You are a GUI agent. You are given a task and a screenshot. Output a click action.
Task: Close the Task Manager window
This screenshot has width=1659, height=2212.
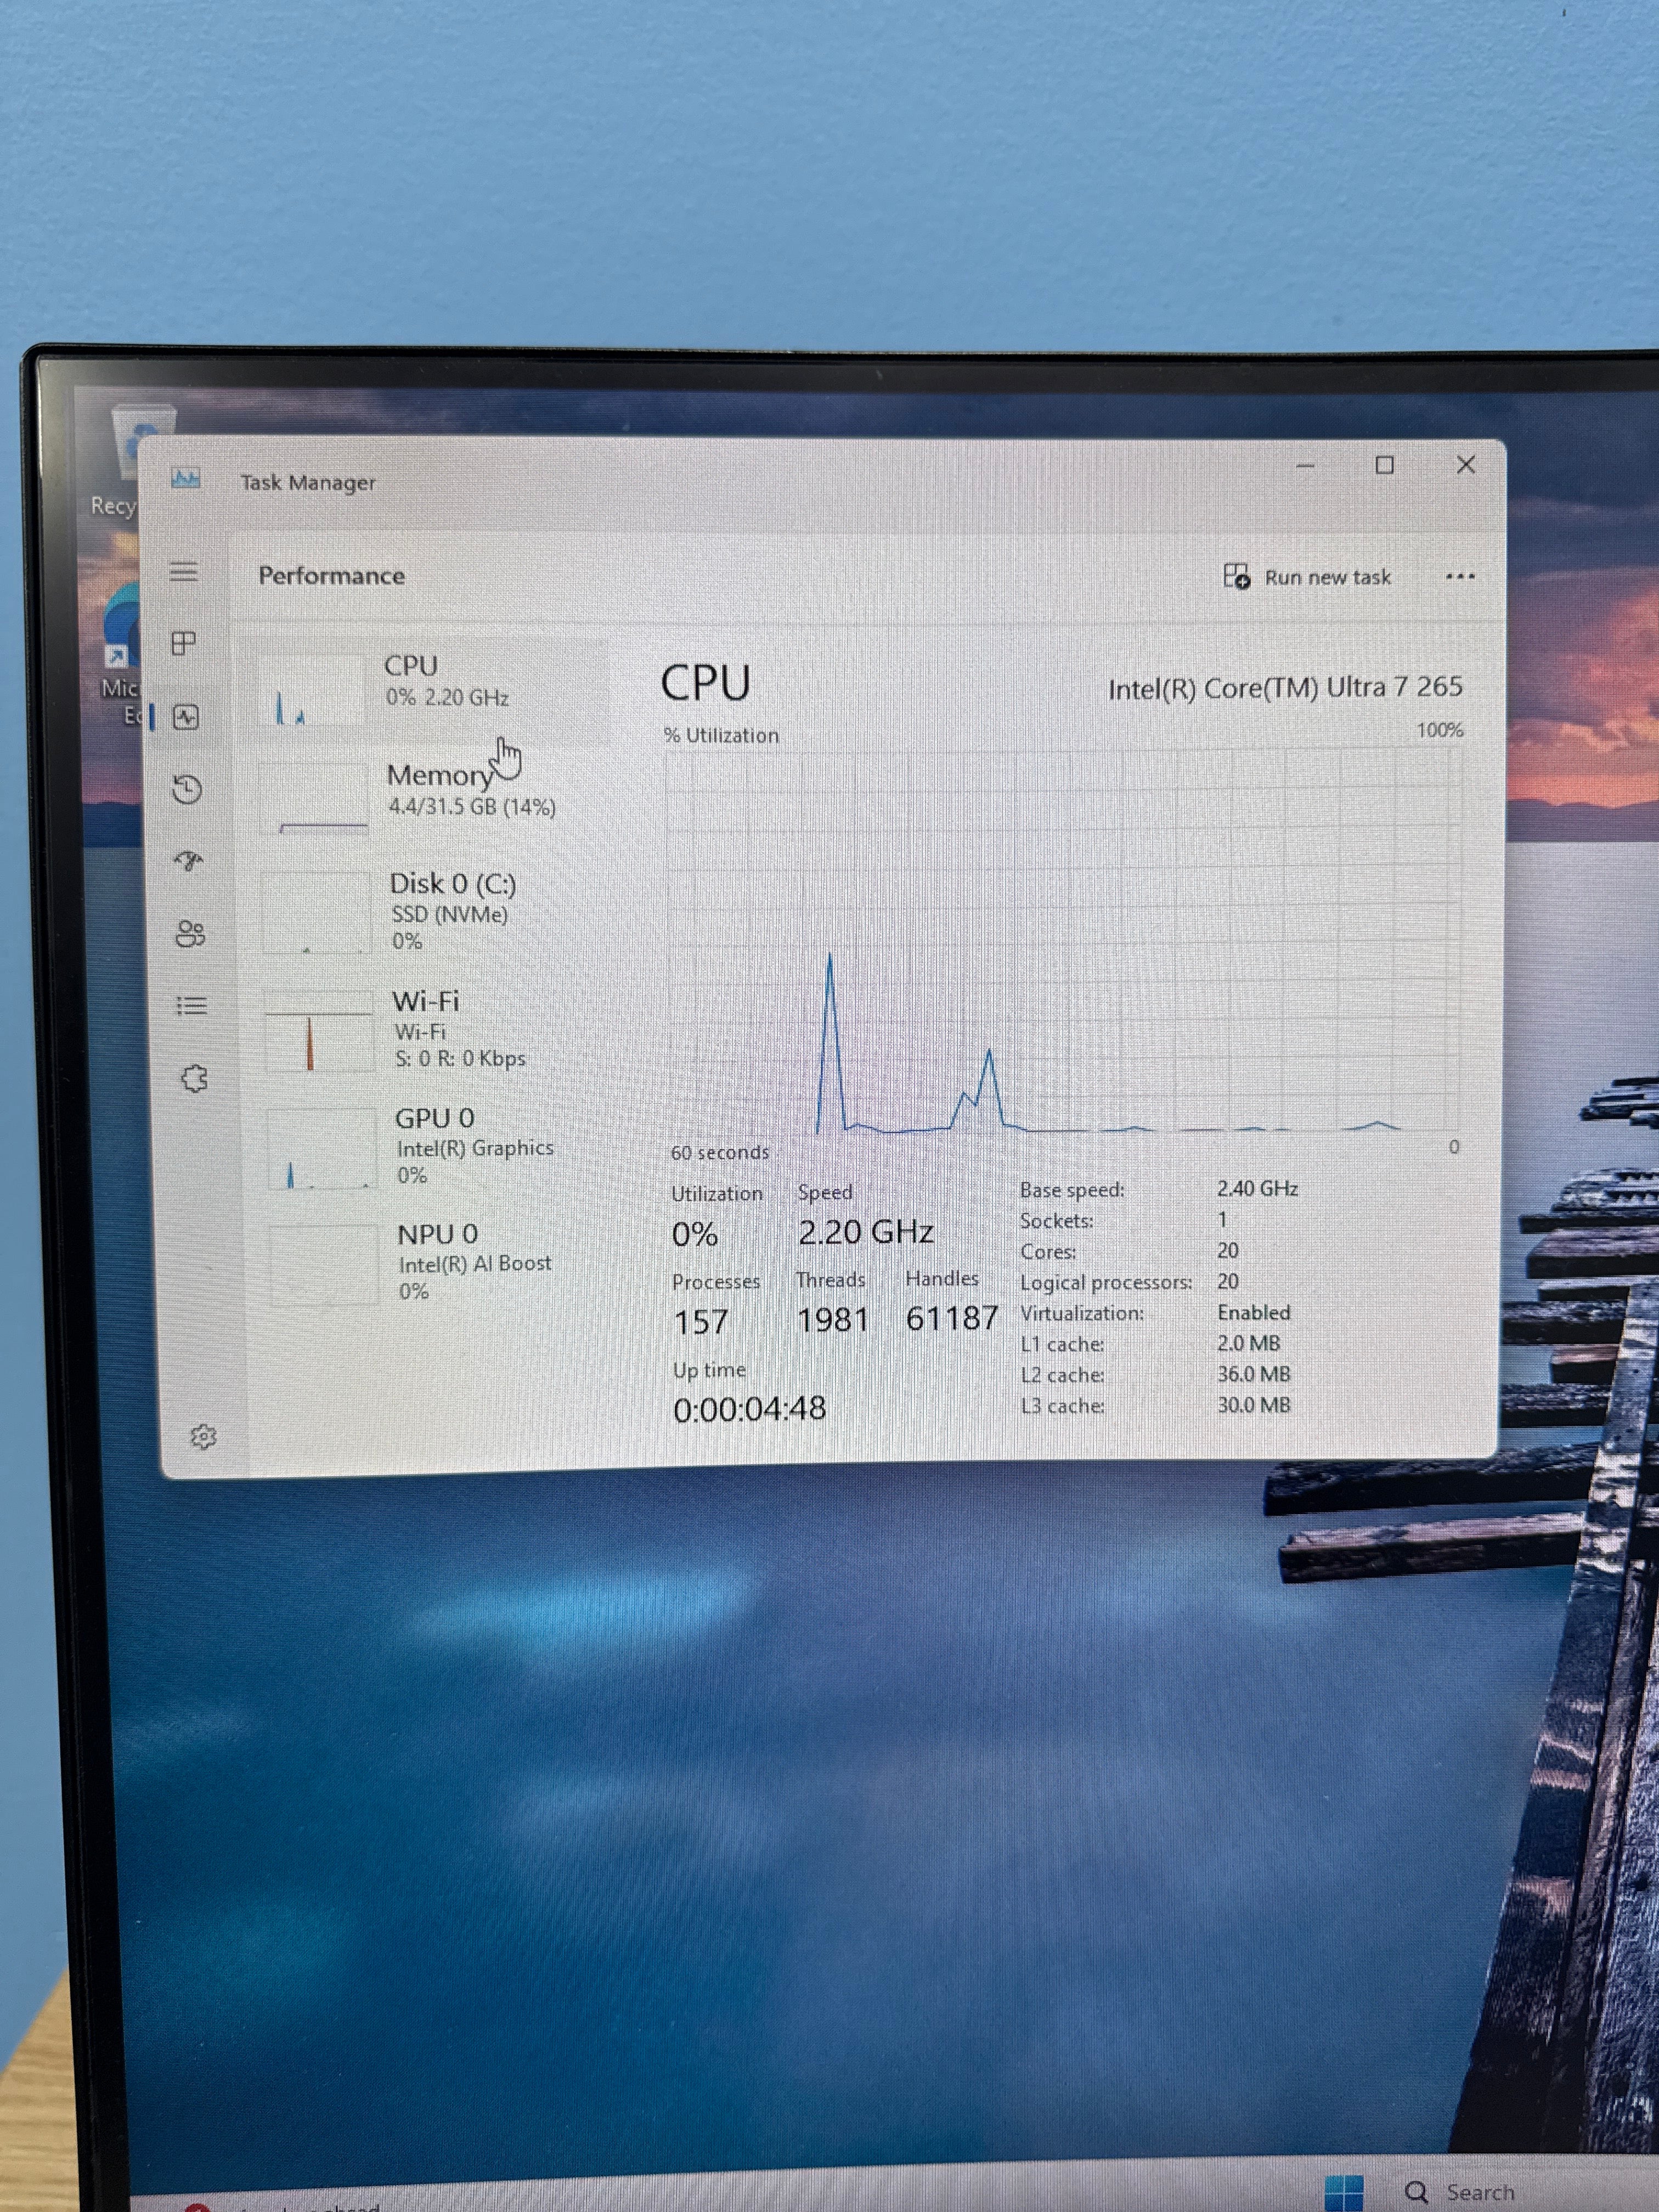(x=1465, y=465)
